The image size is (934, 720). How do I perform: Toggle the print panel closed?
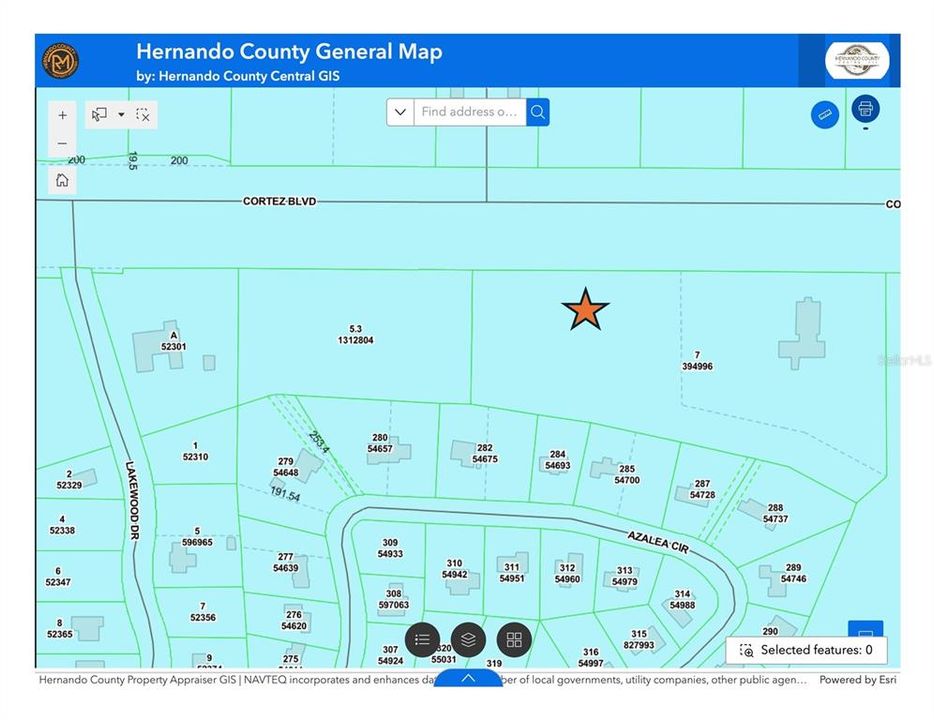(864, 108)
